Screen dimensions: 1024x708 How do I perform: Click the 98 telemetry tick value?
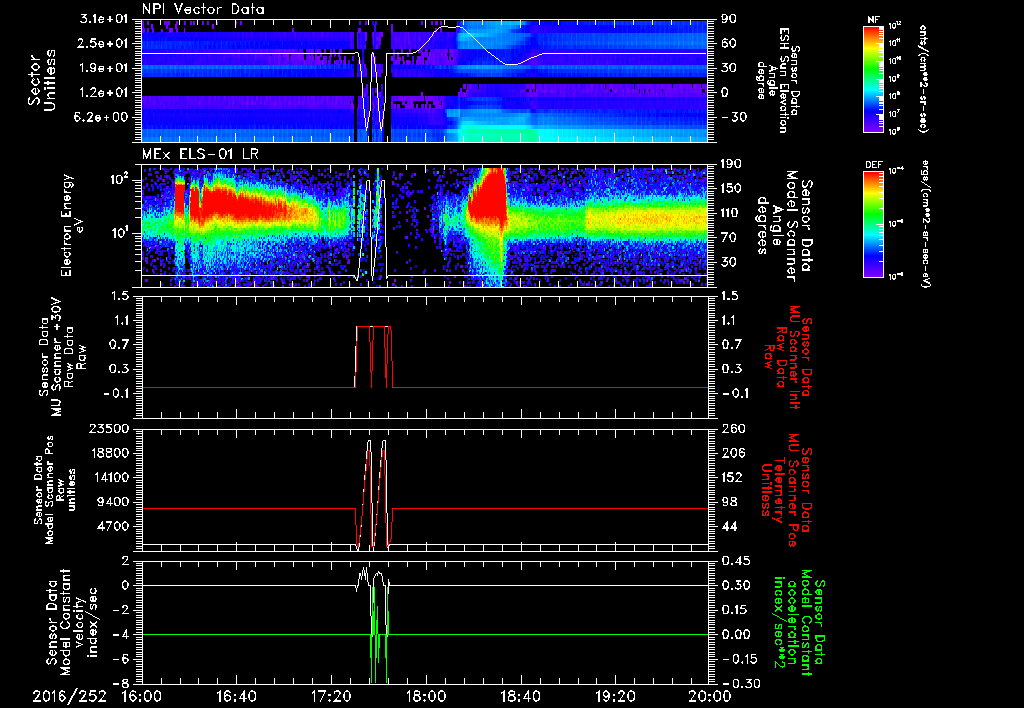click(x=728, y=502)
